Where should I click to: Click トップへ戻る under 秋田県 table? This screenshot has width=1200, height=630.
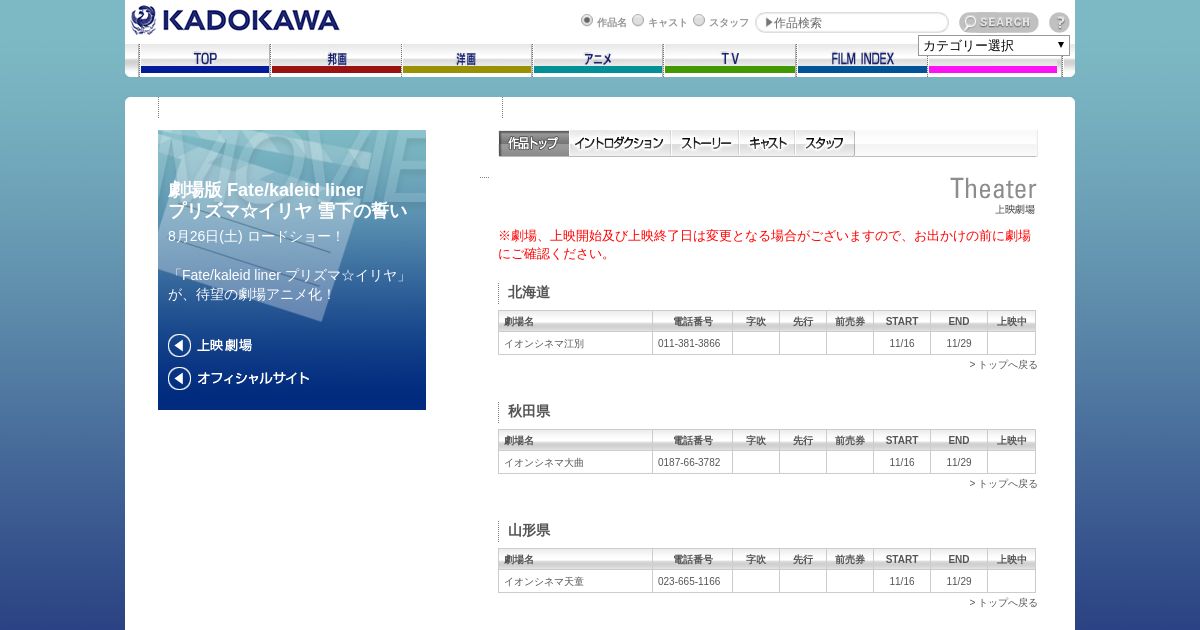click(x=1003, y=484)
